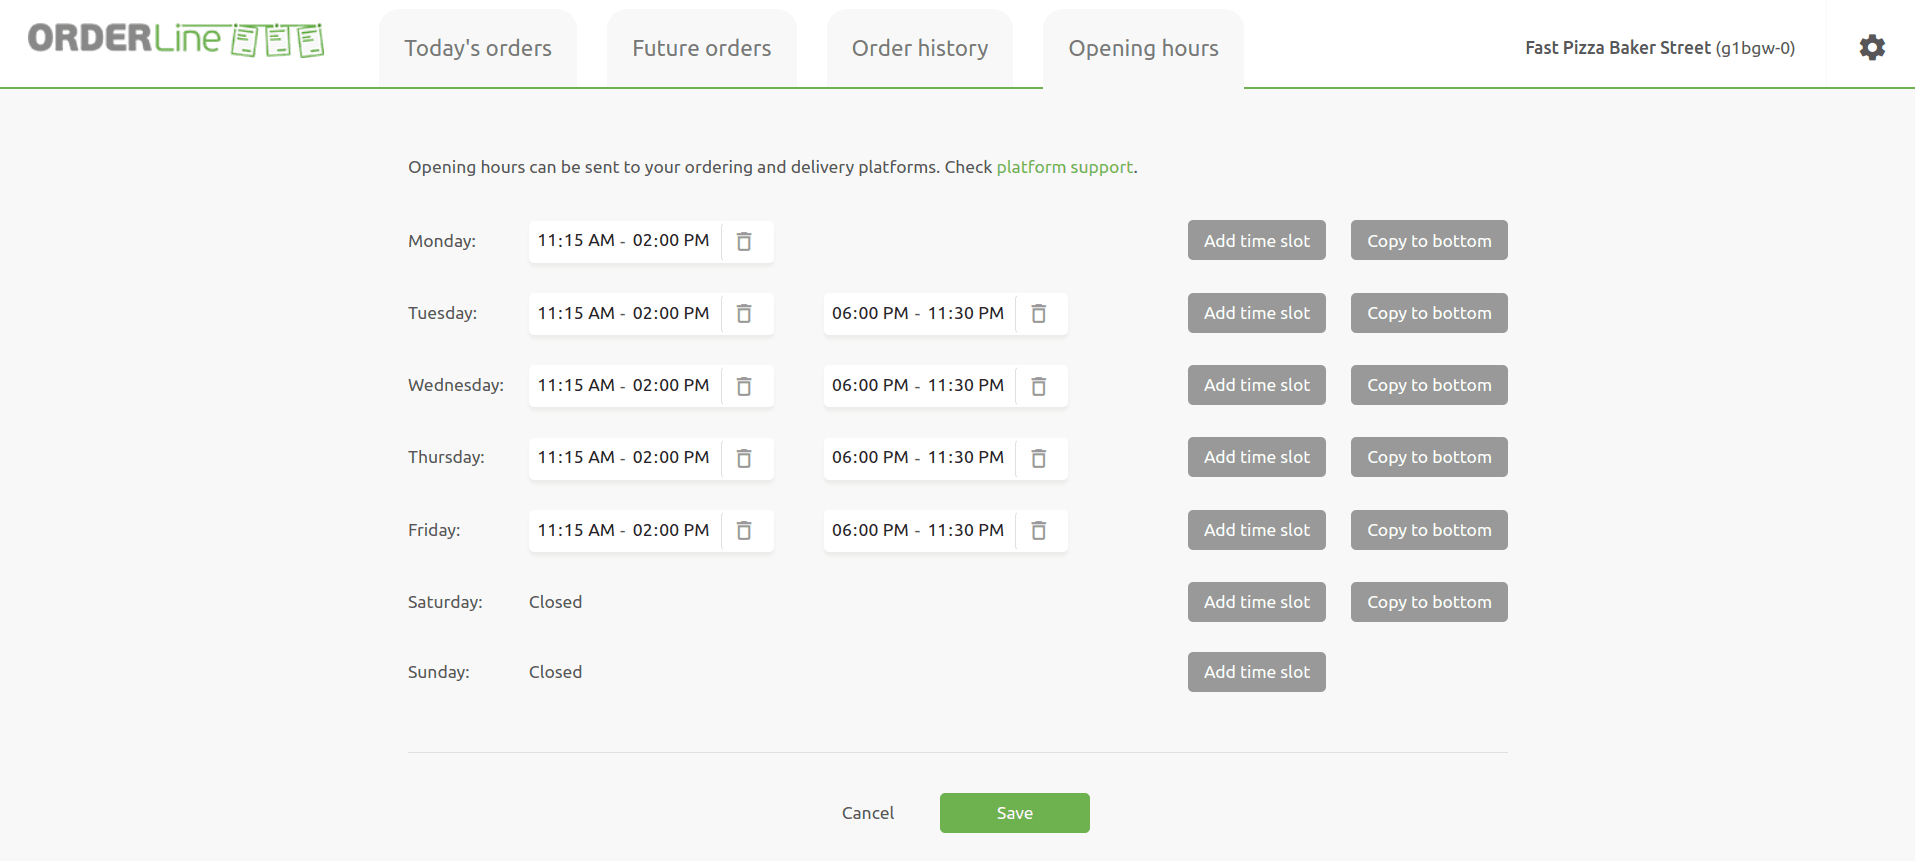
Task: Open the platform support link
Action: (1064, 167)
